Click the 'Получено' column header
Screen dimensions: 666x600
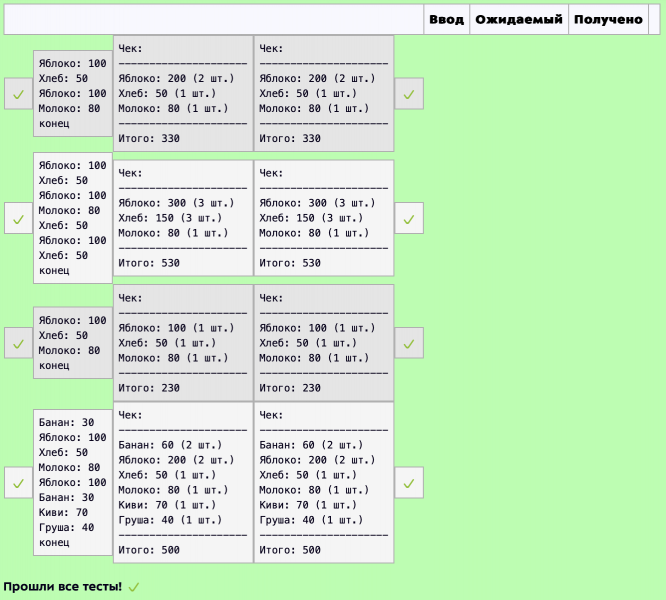pos(608,20)
